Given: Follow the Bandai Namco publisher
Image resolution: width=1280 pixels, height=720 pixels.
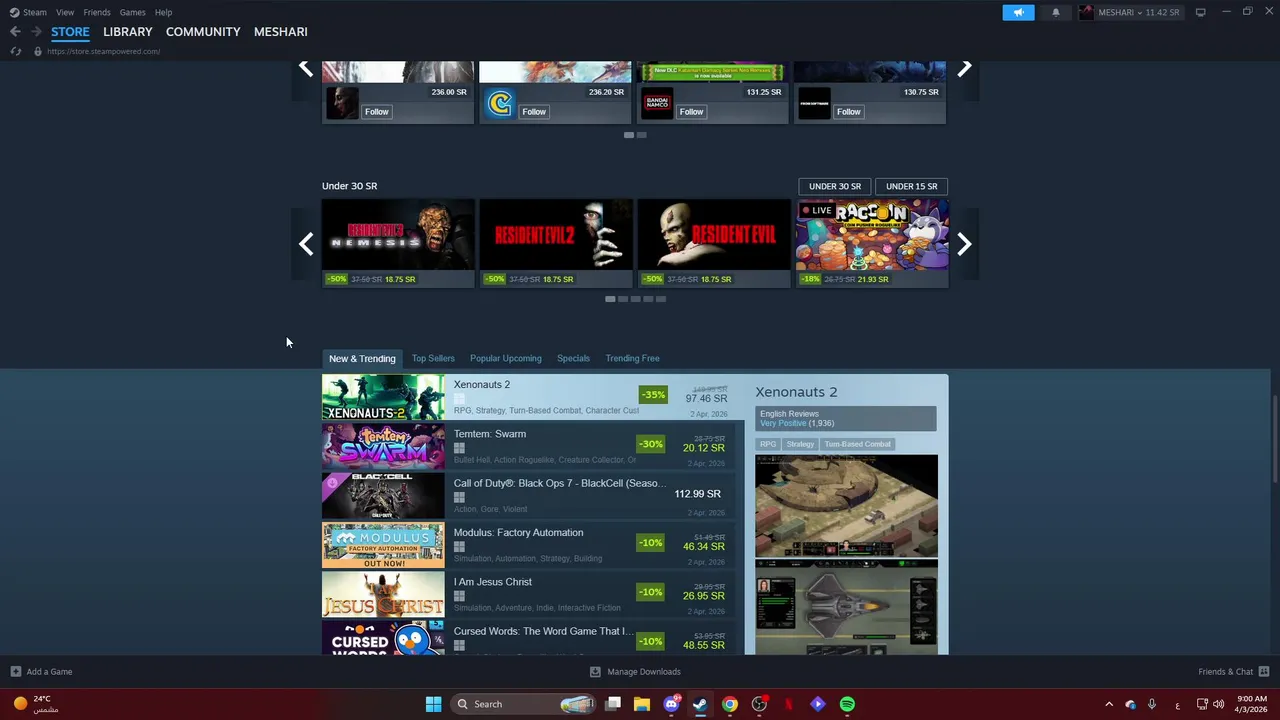Looking at the screenshot, I should click(692, 112).
